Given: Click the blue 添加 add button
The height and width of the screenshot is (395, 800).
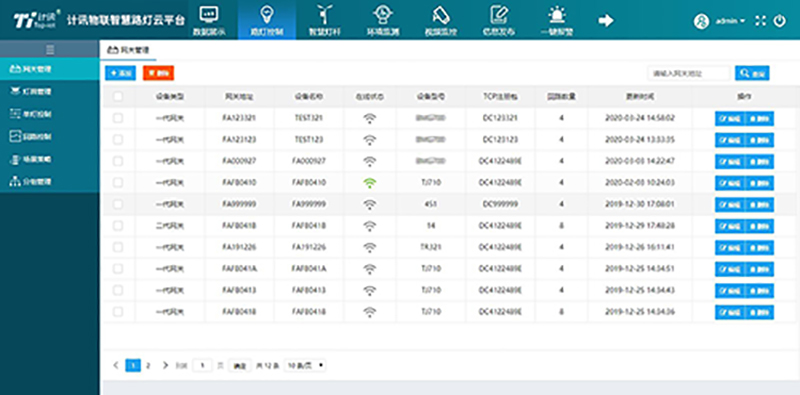Looking at the screenshot, I should pos(120,73).
